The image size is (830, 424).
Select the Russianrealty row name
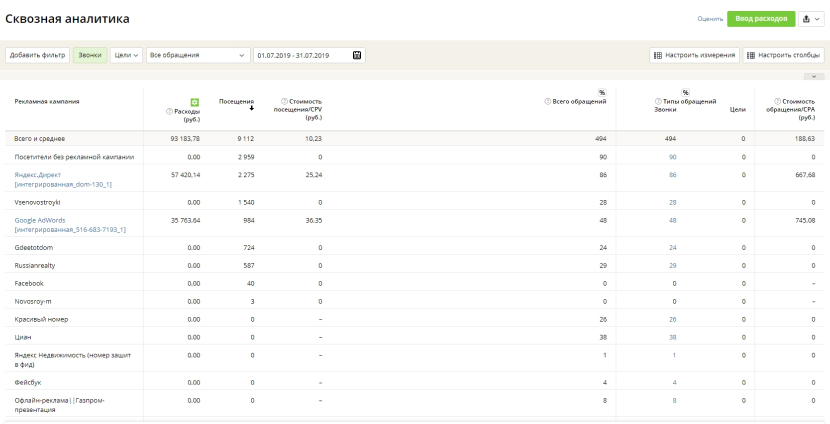pyautogui.click(x=34, y=266)
